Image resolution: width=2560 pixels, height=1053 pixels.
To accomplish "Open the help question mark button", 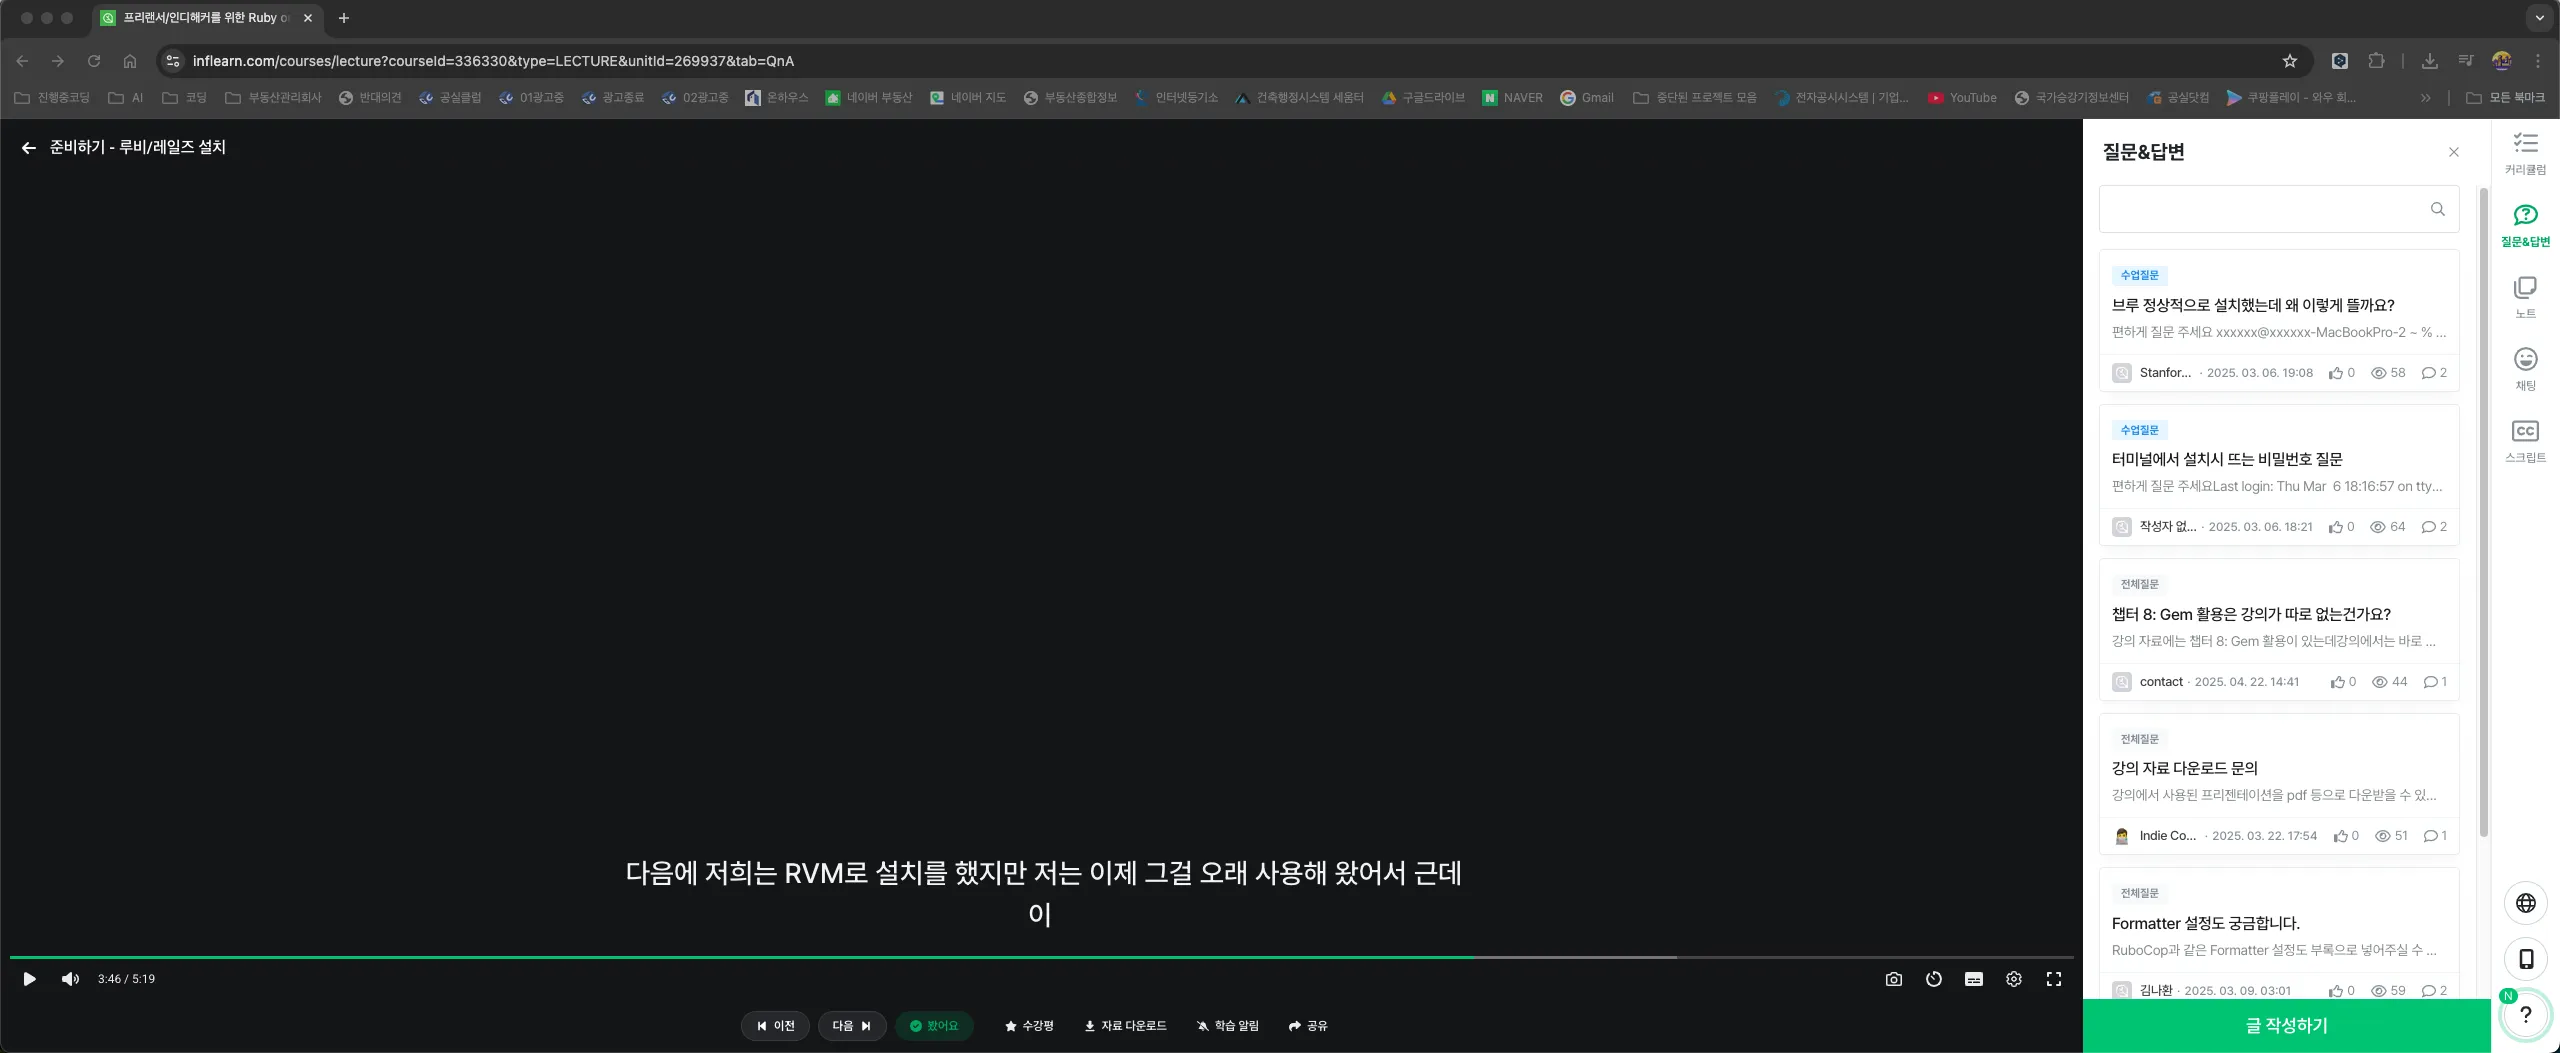I will pyautogui.click(x=2526, y=1015).
